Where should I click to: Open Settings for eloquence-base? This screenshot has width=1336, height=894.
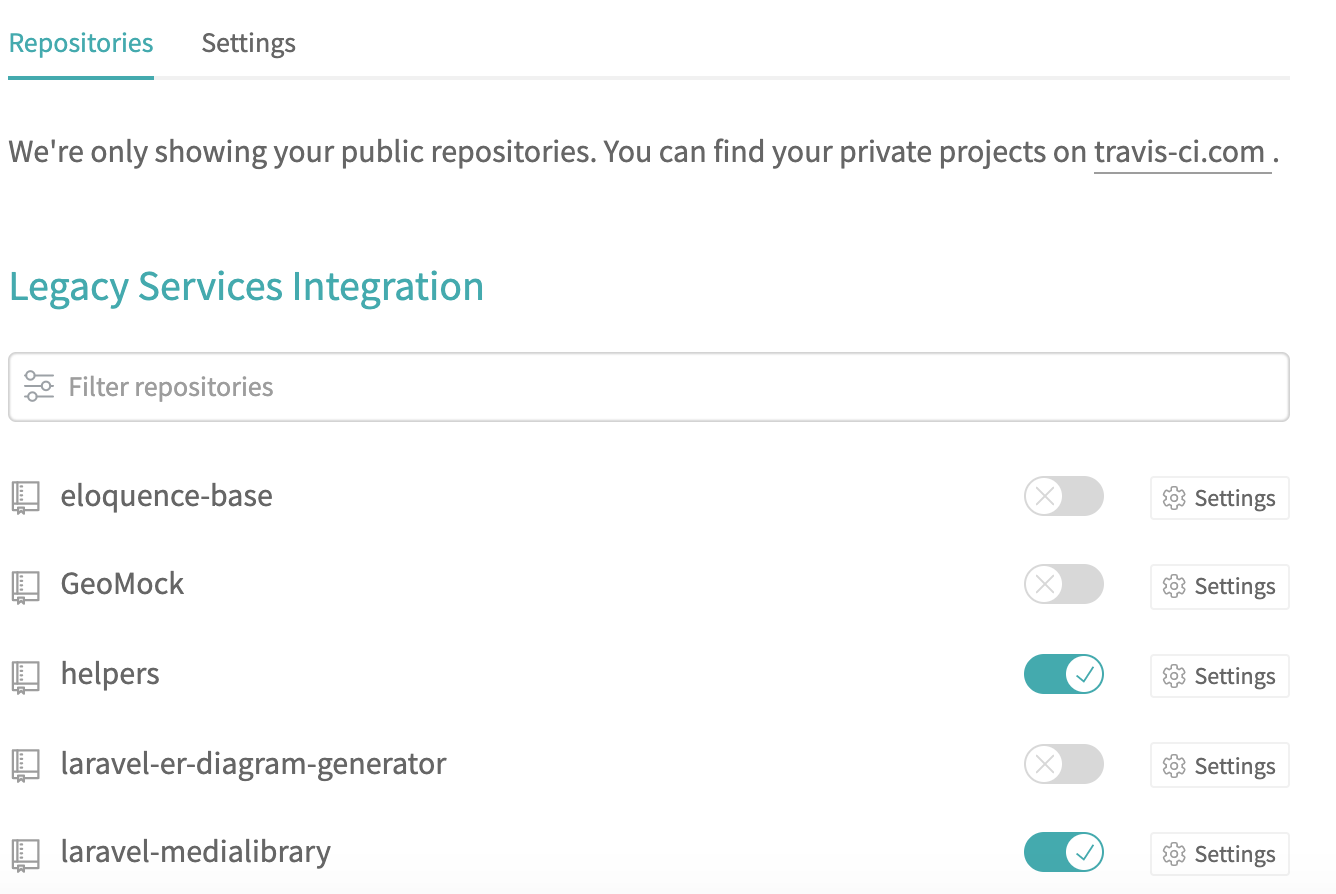(x=1220, y=498)
